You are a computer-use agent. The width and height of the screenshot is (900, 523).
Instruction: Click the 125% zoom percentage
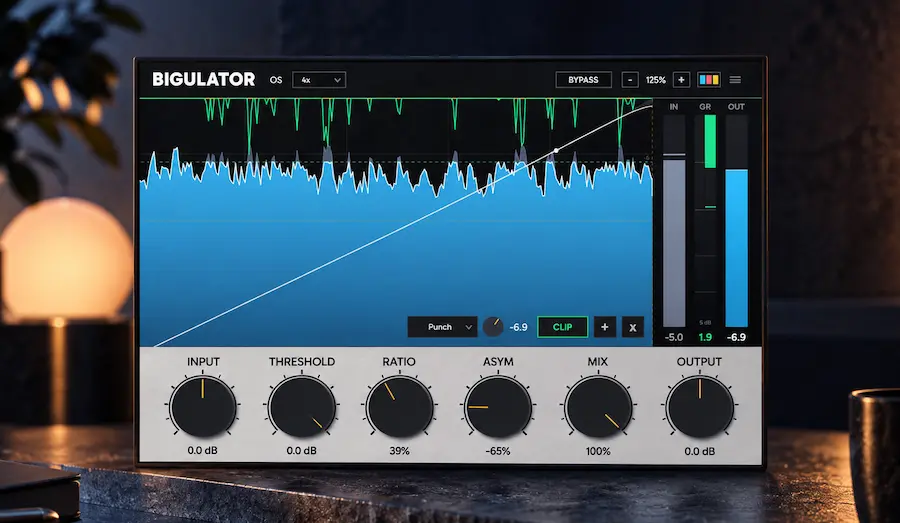pos(655,80)
